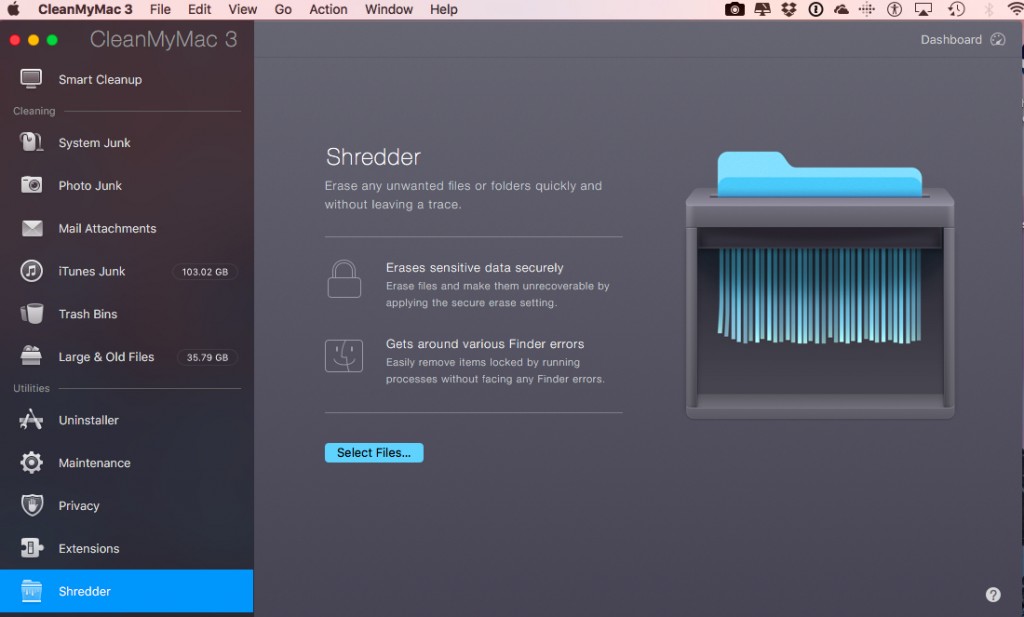Open Time Machine menu bar icon
Image resolution: width=1024 pixels, height=617 pixels.
coord(956,9)
